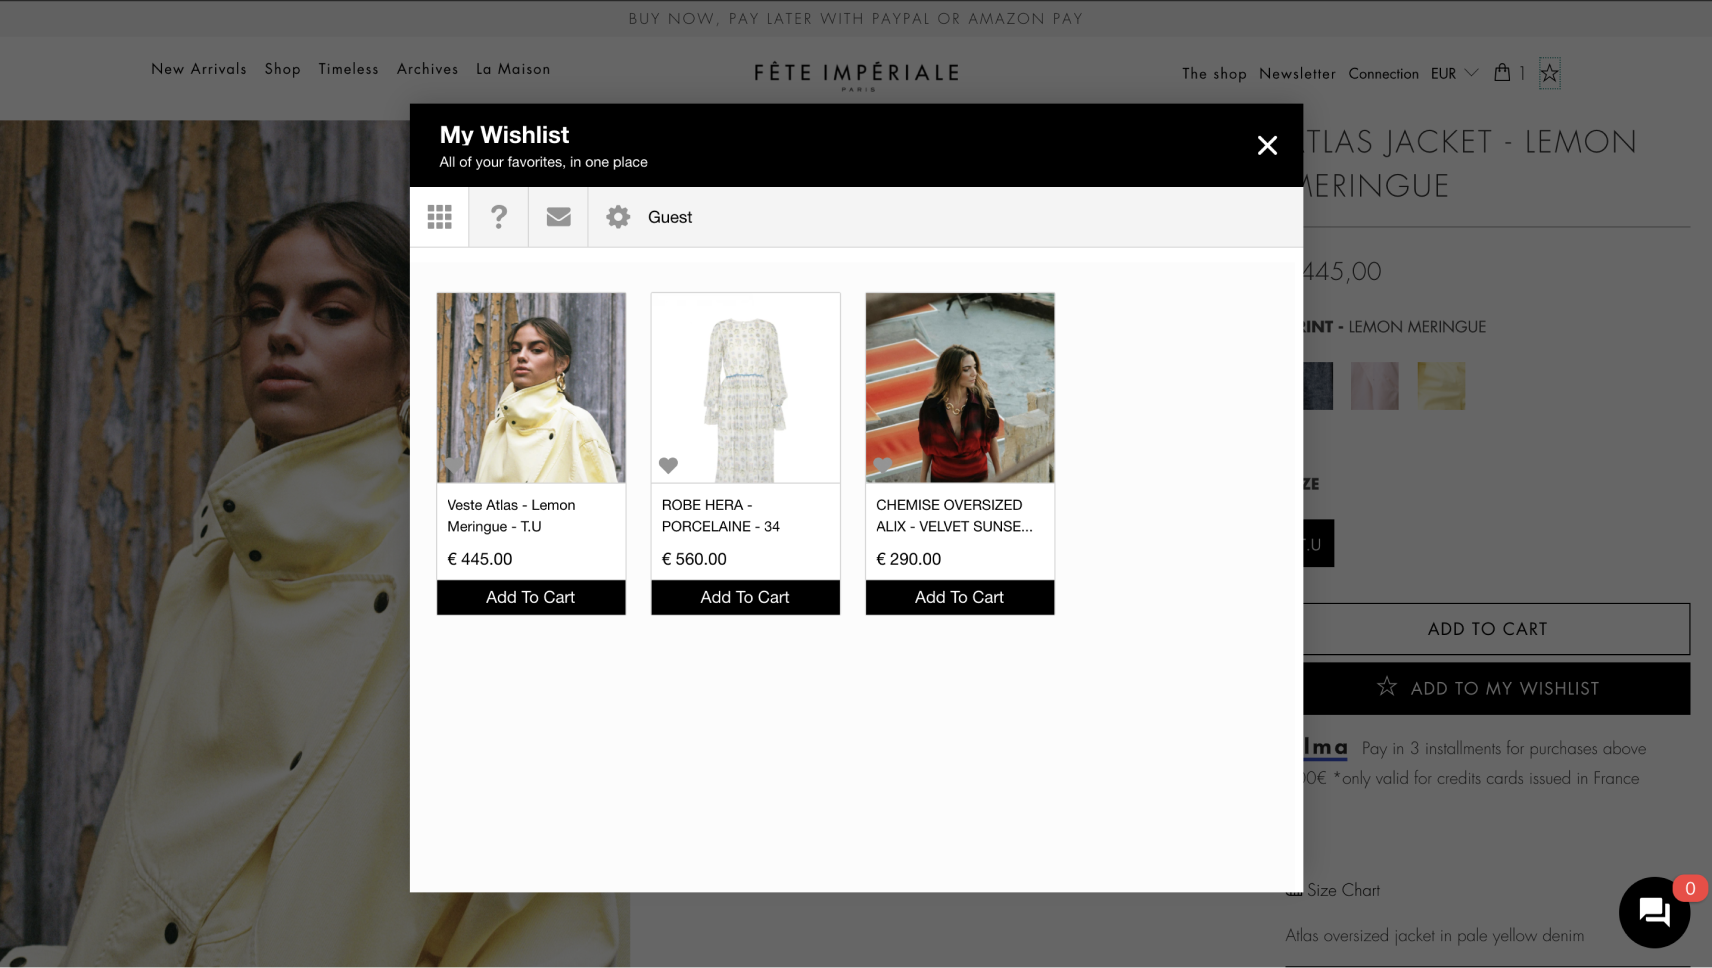Image resolution: width=1712 pixels, height=968 pixels.
Task: Add Veste Atlas Lemon Meringue to cart
Action: click(531, 597)
